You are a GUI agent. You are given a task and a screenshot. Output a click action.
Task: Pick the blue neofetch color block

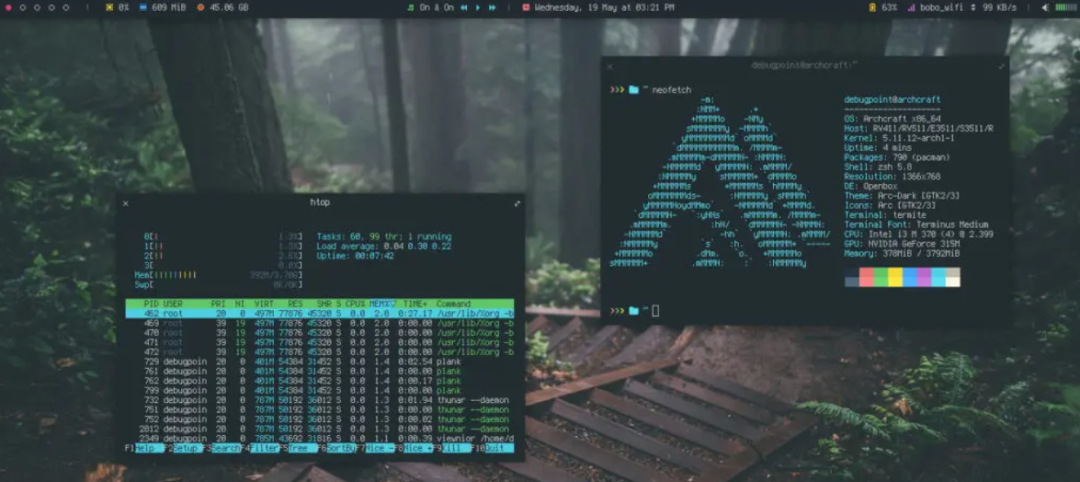tap(910, 277)
